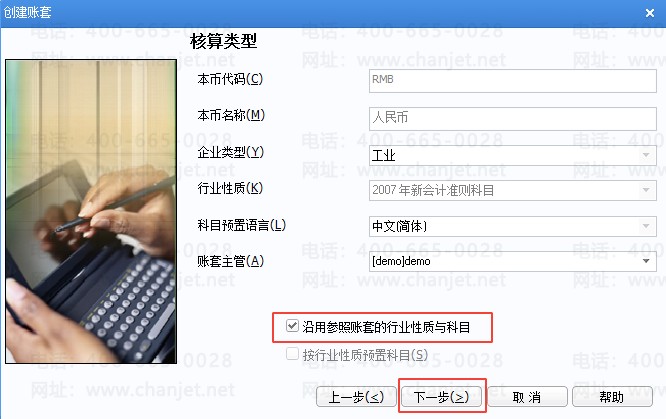
Task: Click the 行业性质 dropdown arrow
Action: (x=646, y=190)
